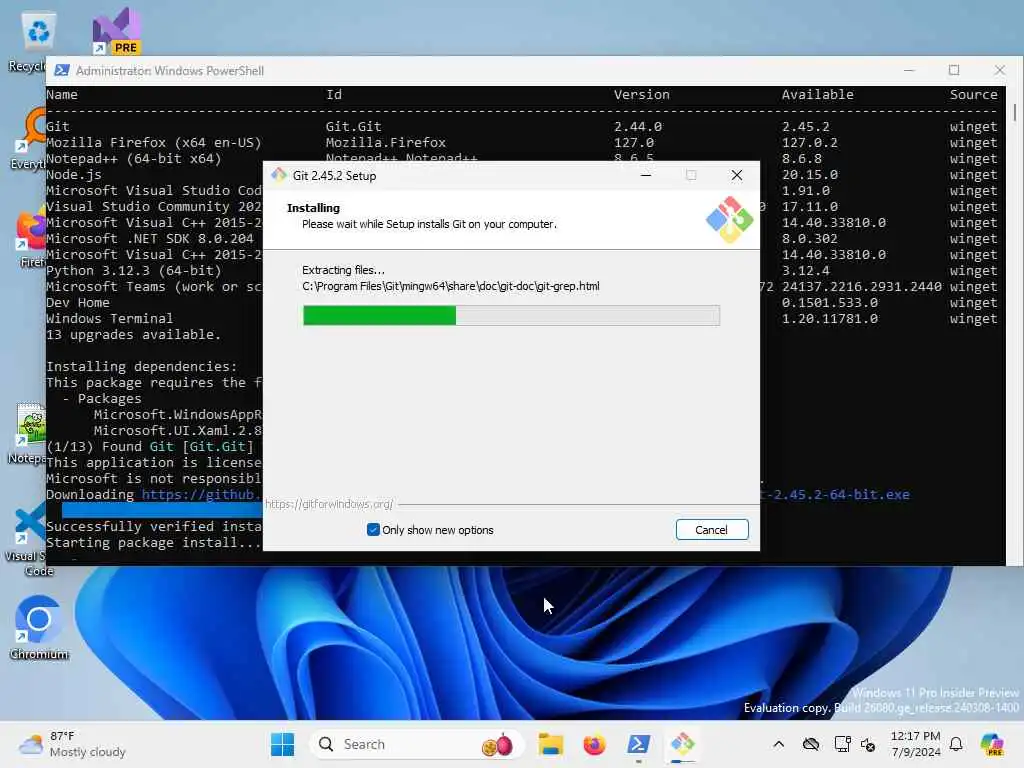The image size is (1024, 768).
Task: Maximize the Administrator PowerShell window
Action: tap(954, 70)
